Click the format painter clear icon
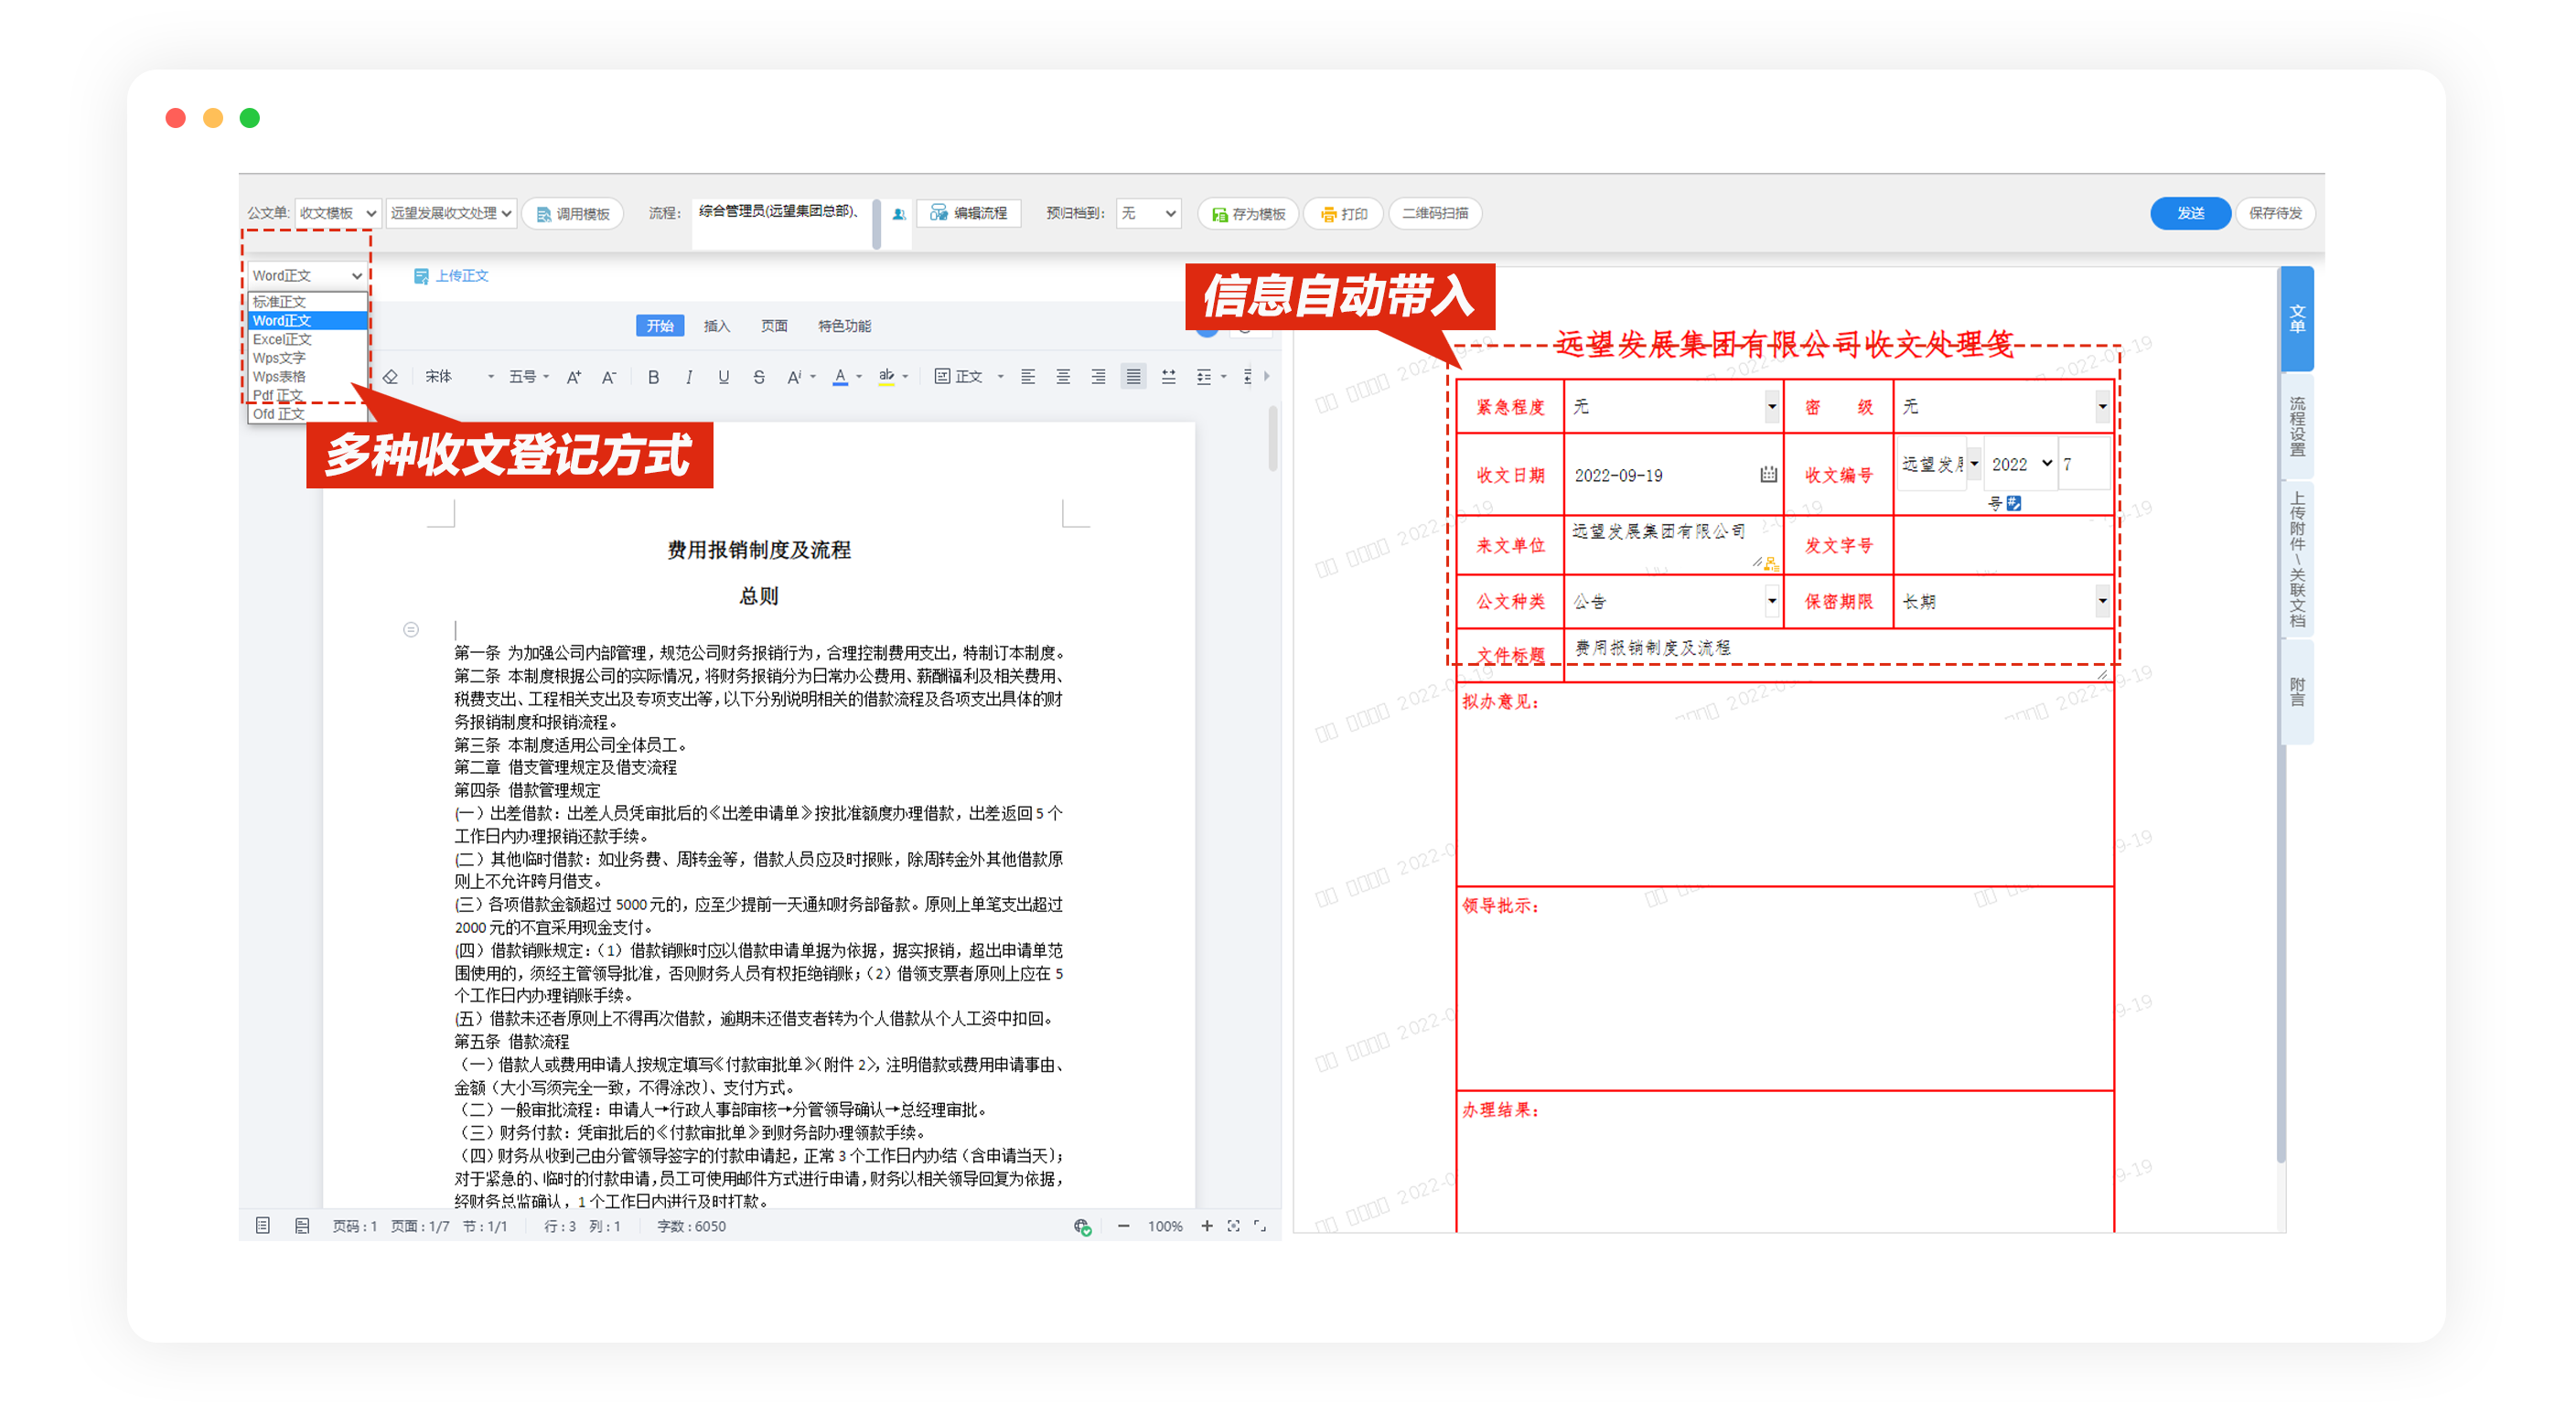Image resolution: width=2576 pixels, height=1414 pixels. click(390, 376)
